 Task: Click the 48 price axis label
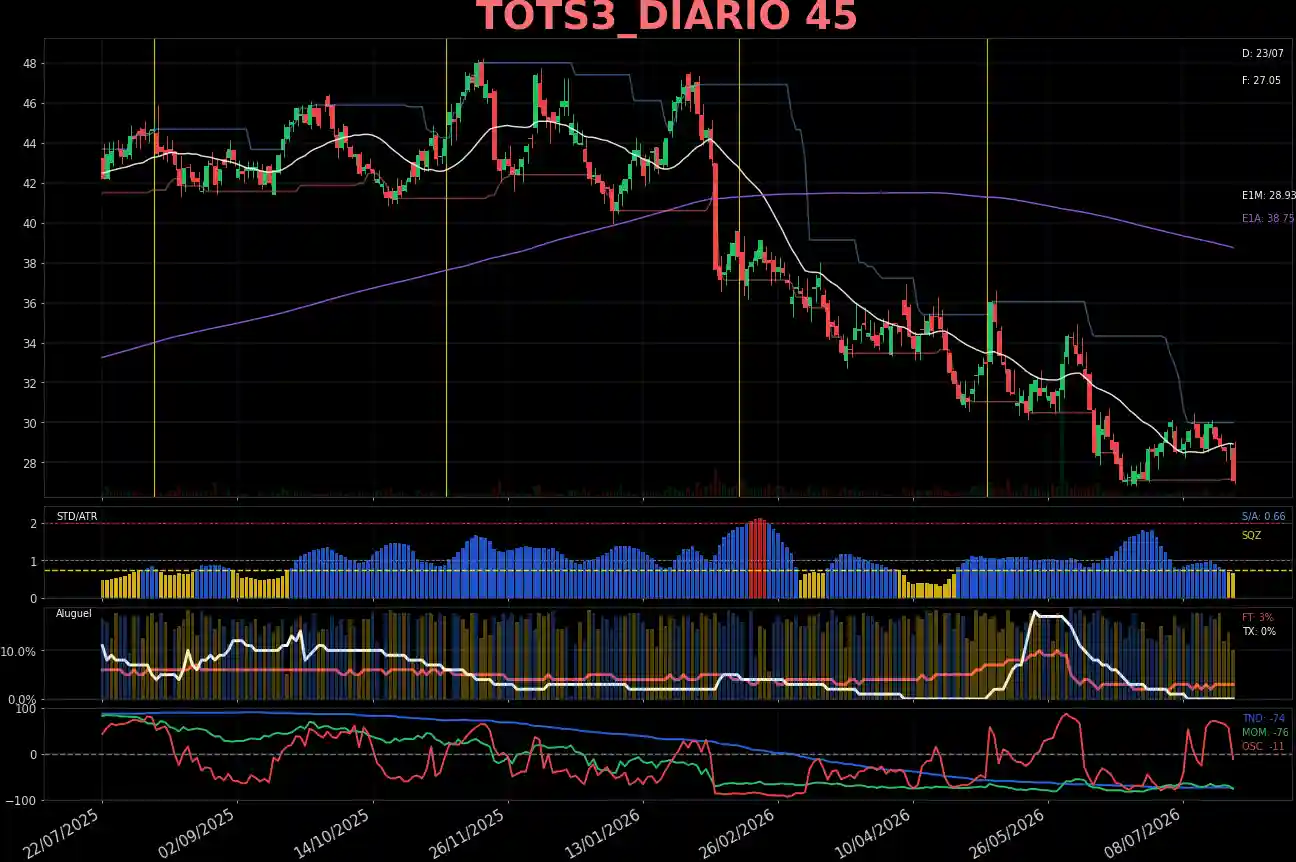coord(30,64)
